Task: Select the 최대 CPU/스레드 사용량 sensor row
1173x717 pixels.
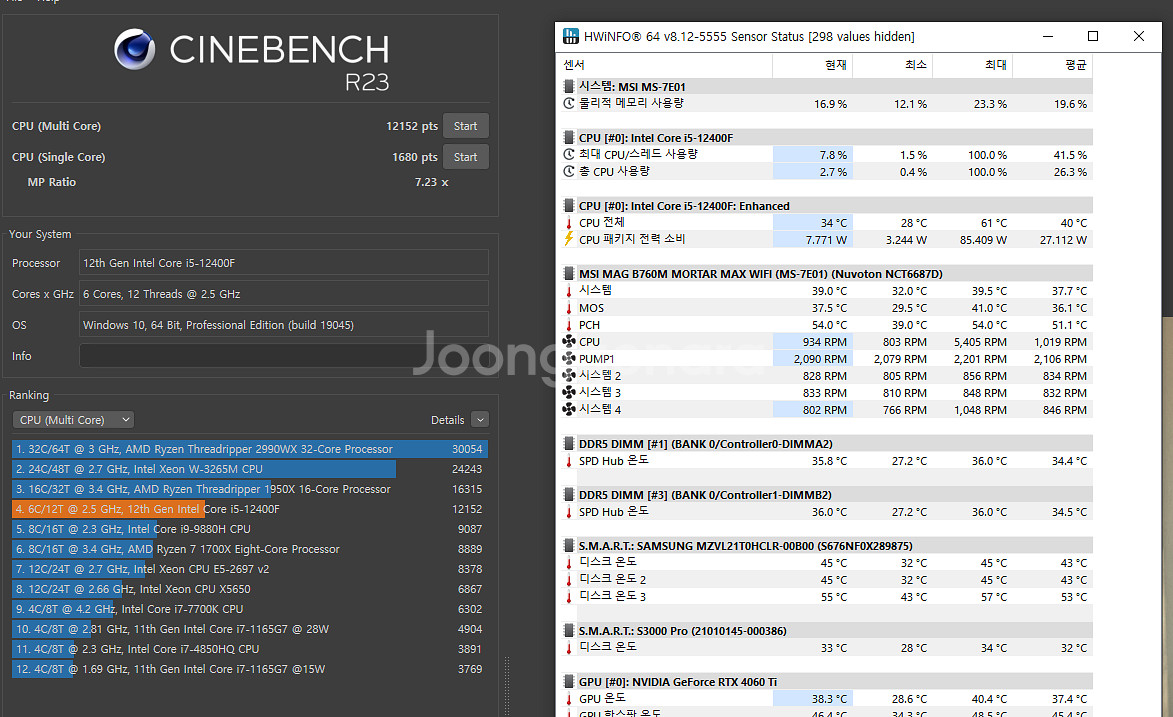Action: pyautogui.click(x=825, y=155)
